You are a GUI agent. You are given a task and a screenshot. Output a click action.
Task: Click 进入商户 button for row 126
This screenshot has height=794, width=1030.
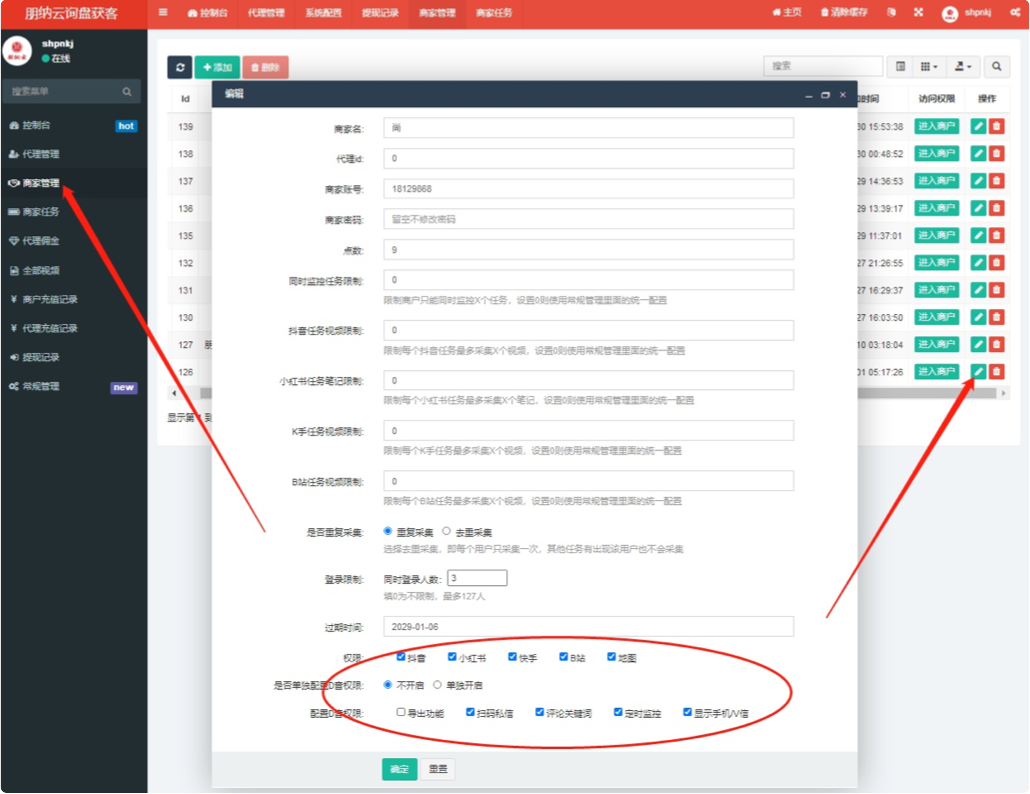click(x=937, y=372)
